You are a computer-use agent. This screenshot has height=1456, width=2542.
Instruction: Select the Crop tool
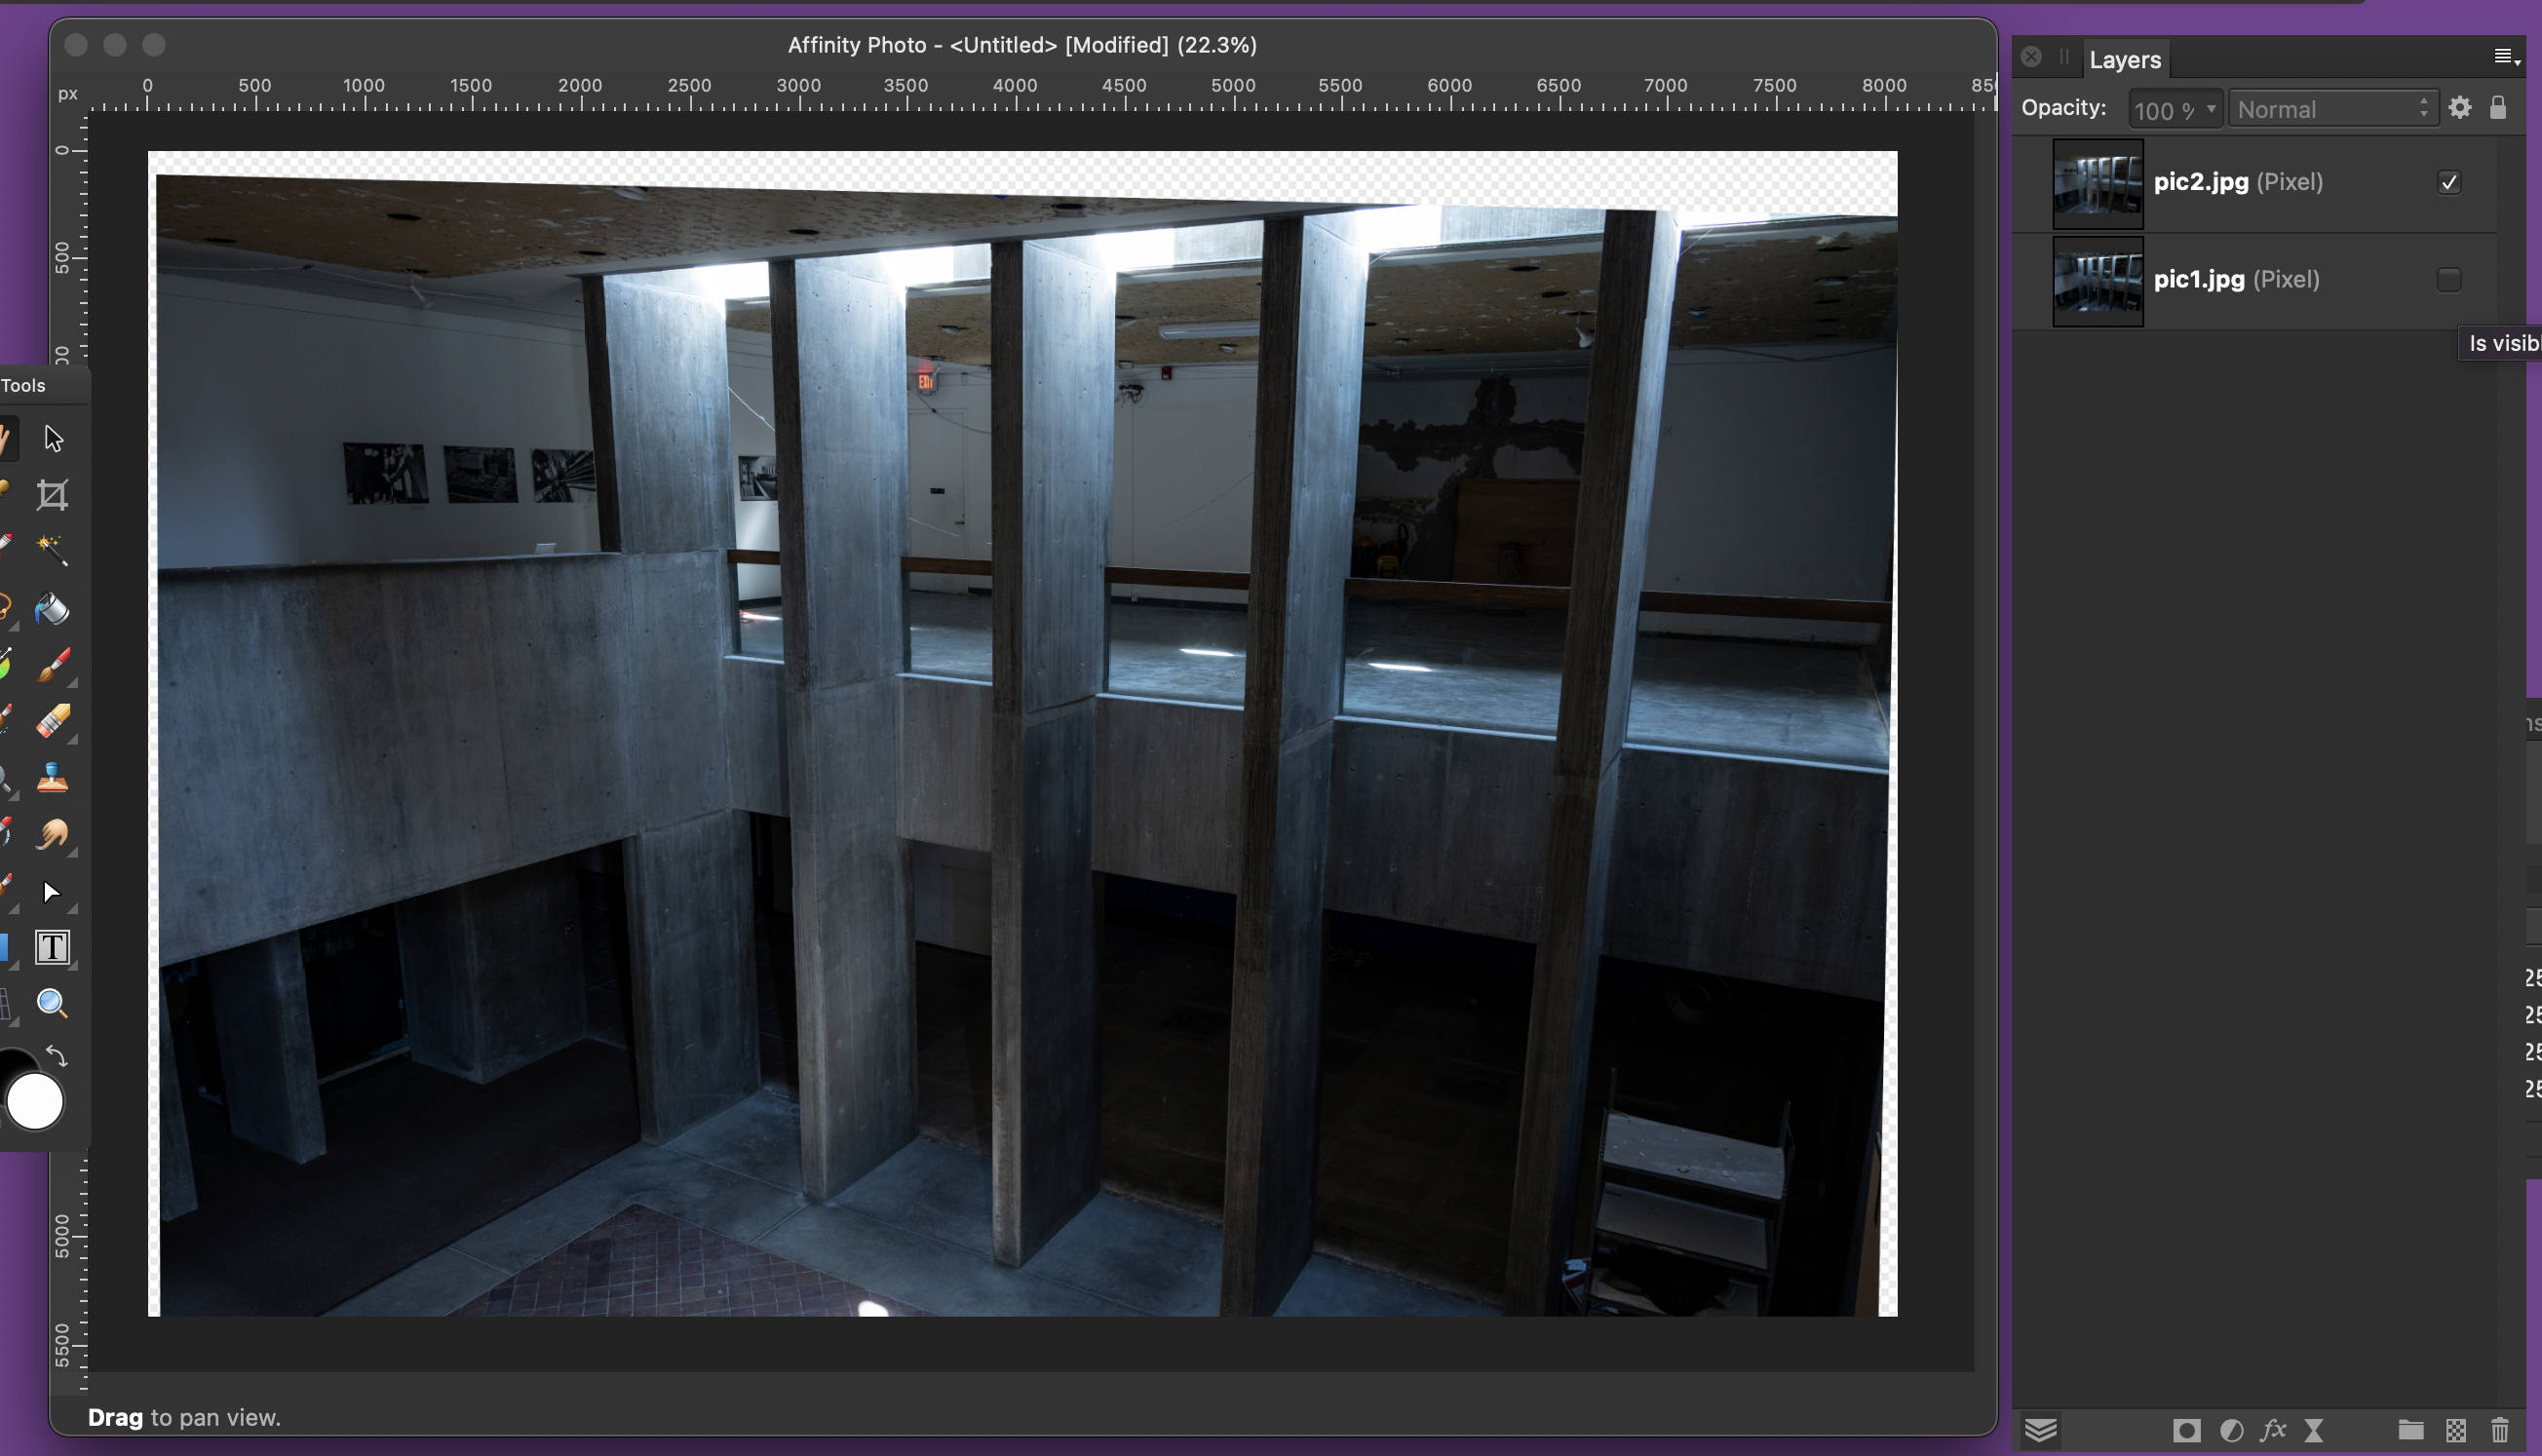(52, 495)
